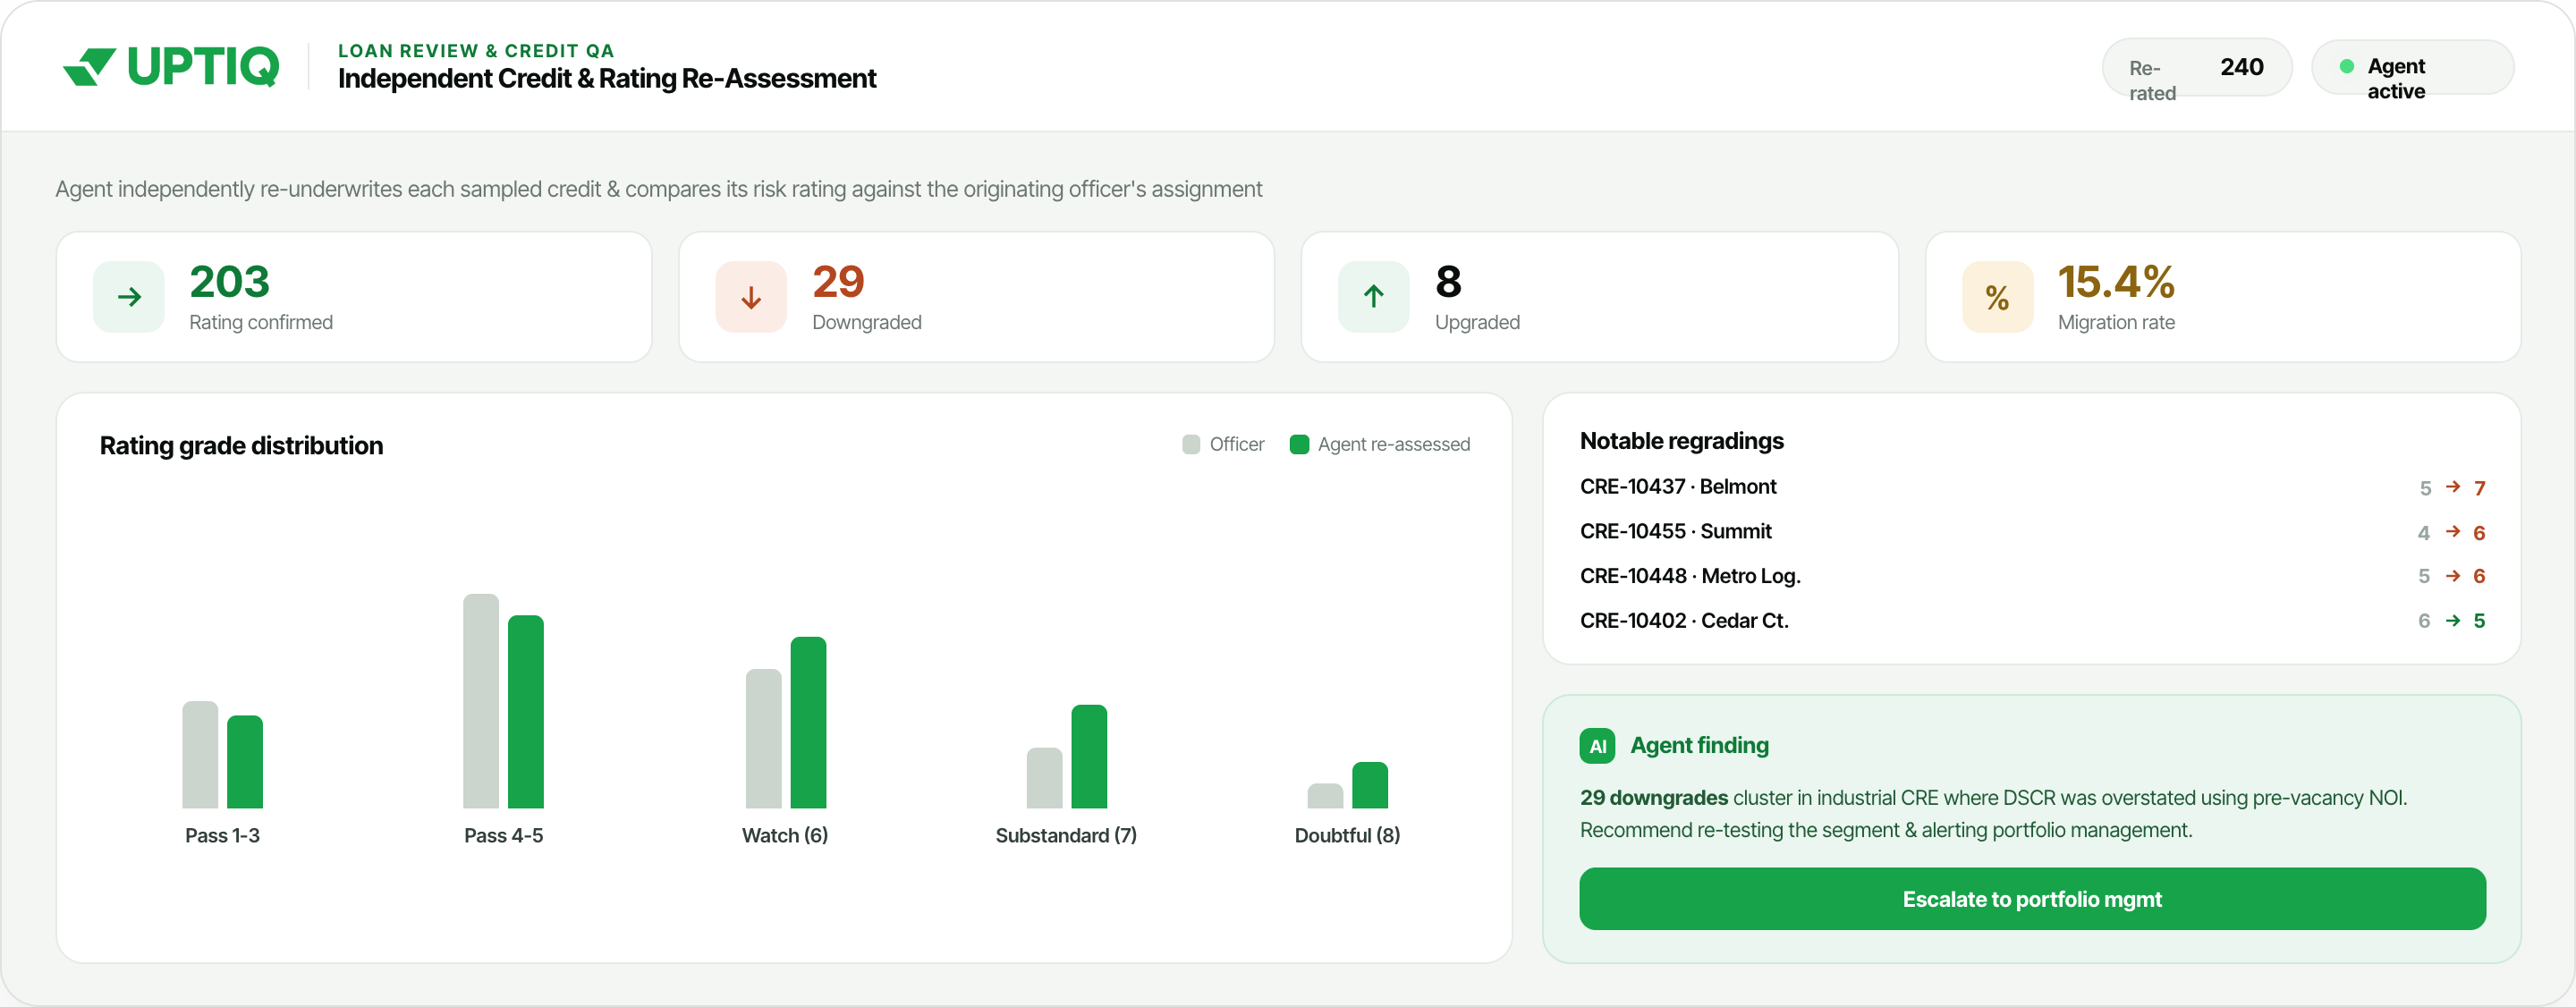Click the Rating grade distribution heading
Image resolution: width=2576 pixels, height=1007 pixels.
241,446
